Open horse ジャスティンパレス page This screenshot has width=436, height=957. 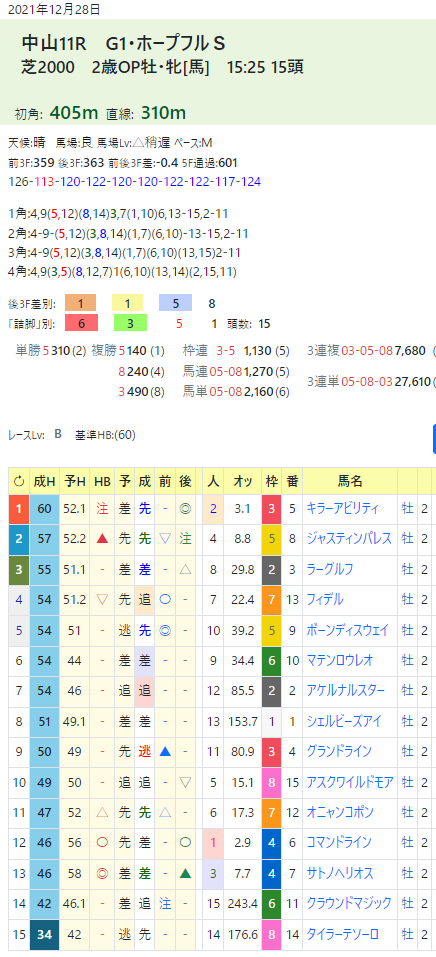click(348, 538)
